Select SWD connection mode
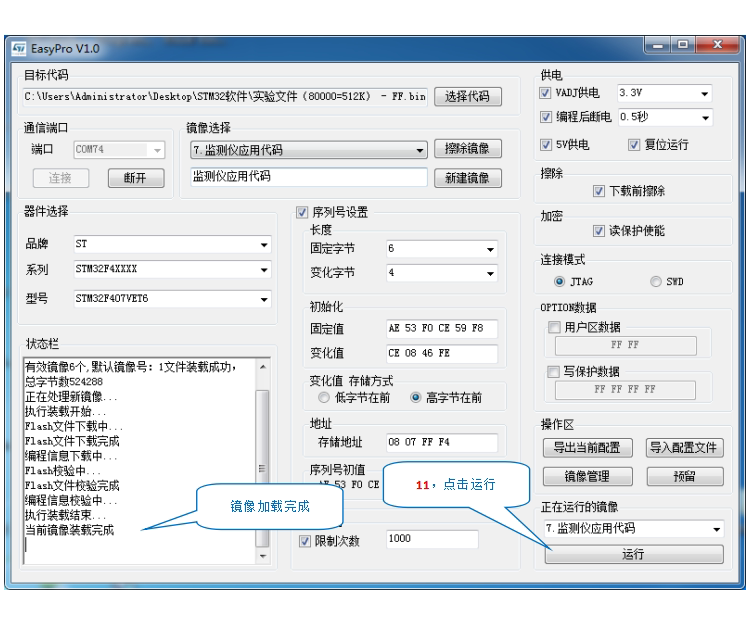 click(656, 281)
